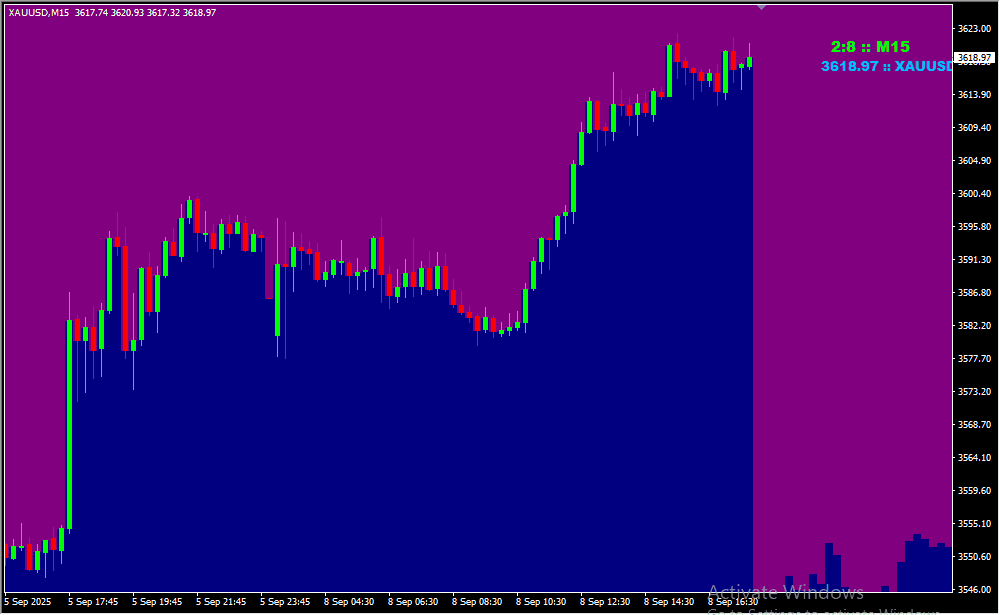Viewport: 1000px width, 615px height.
Task: Click the 3613.90 price level on axis
Action: click(973, 95)
